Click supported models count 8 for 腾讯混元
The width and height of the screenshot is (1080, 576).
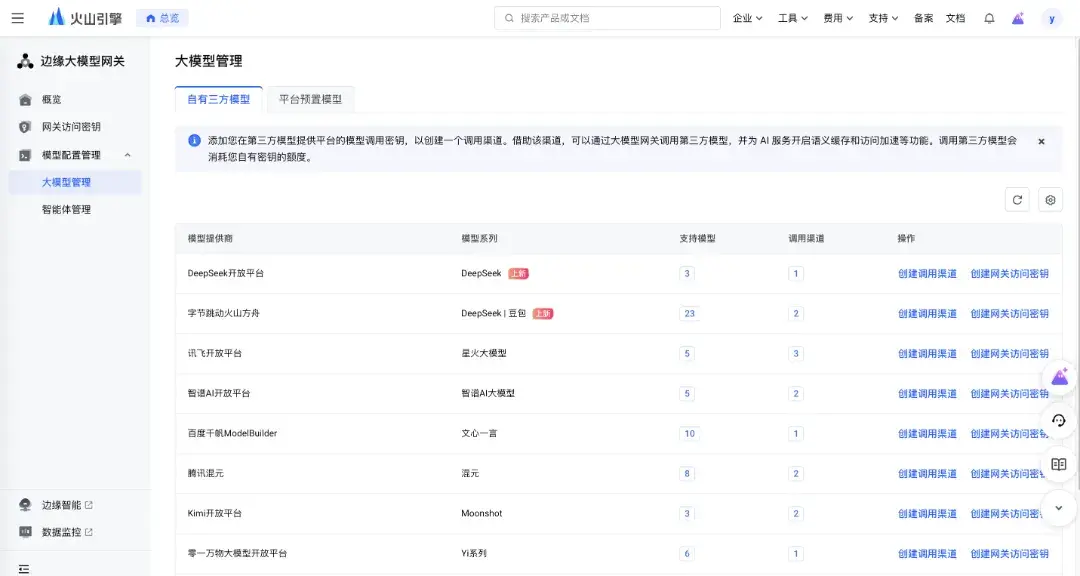click(687, 473)
